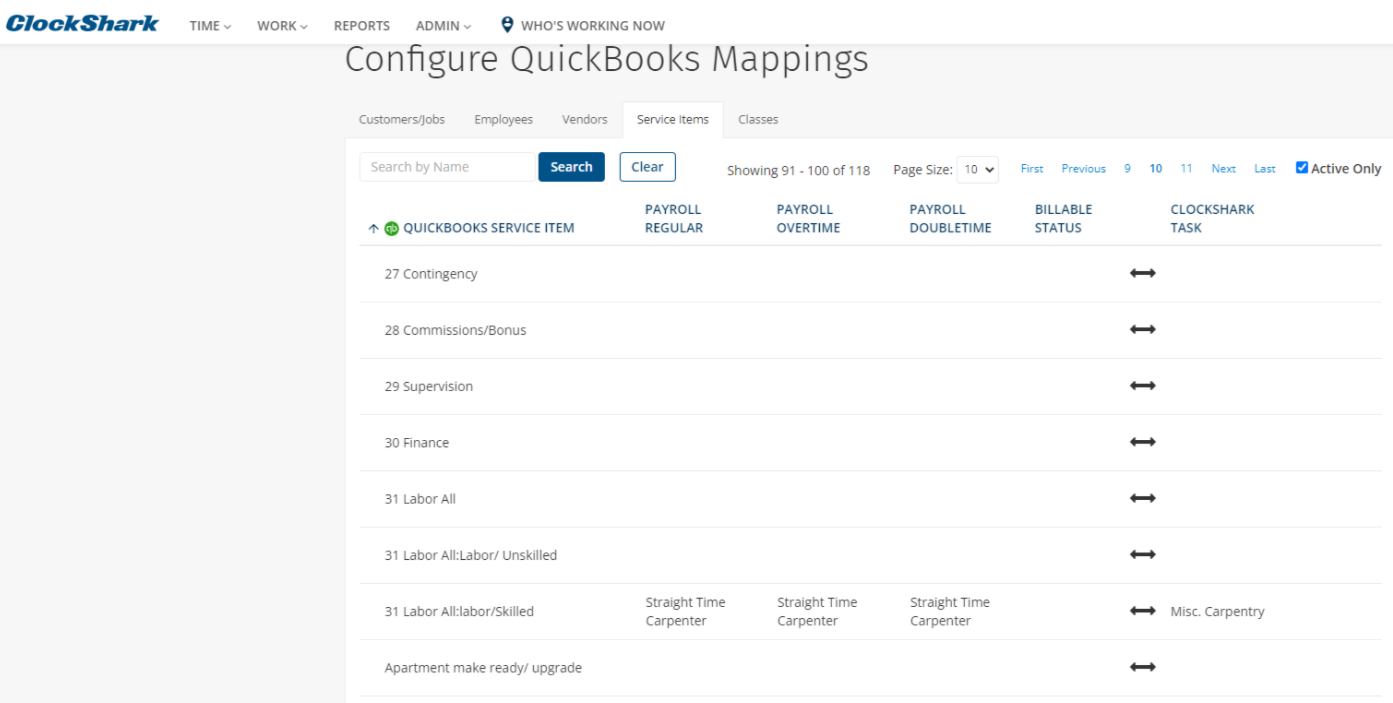Click the mapping arrow for 27 Contingency
The image size is (1393, 703).
[1143, 274]
